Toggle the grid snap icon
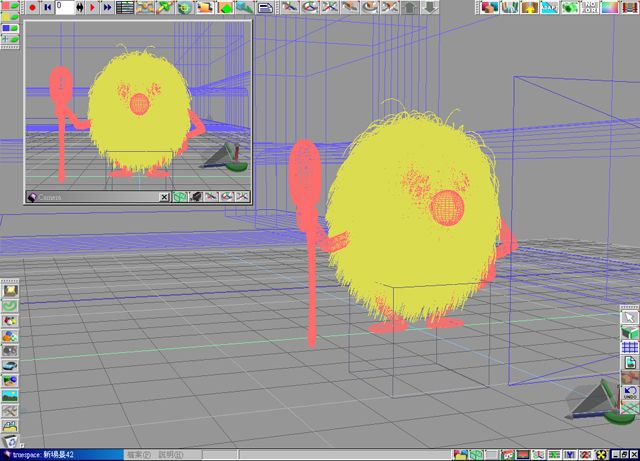640x461 pixels. 630,347
